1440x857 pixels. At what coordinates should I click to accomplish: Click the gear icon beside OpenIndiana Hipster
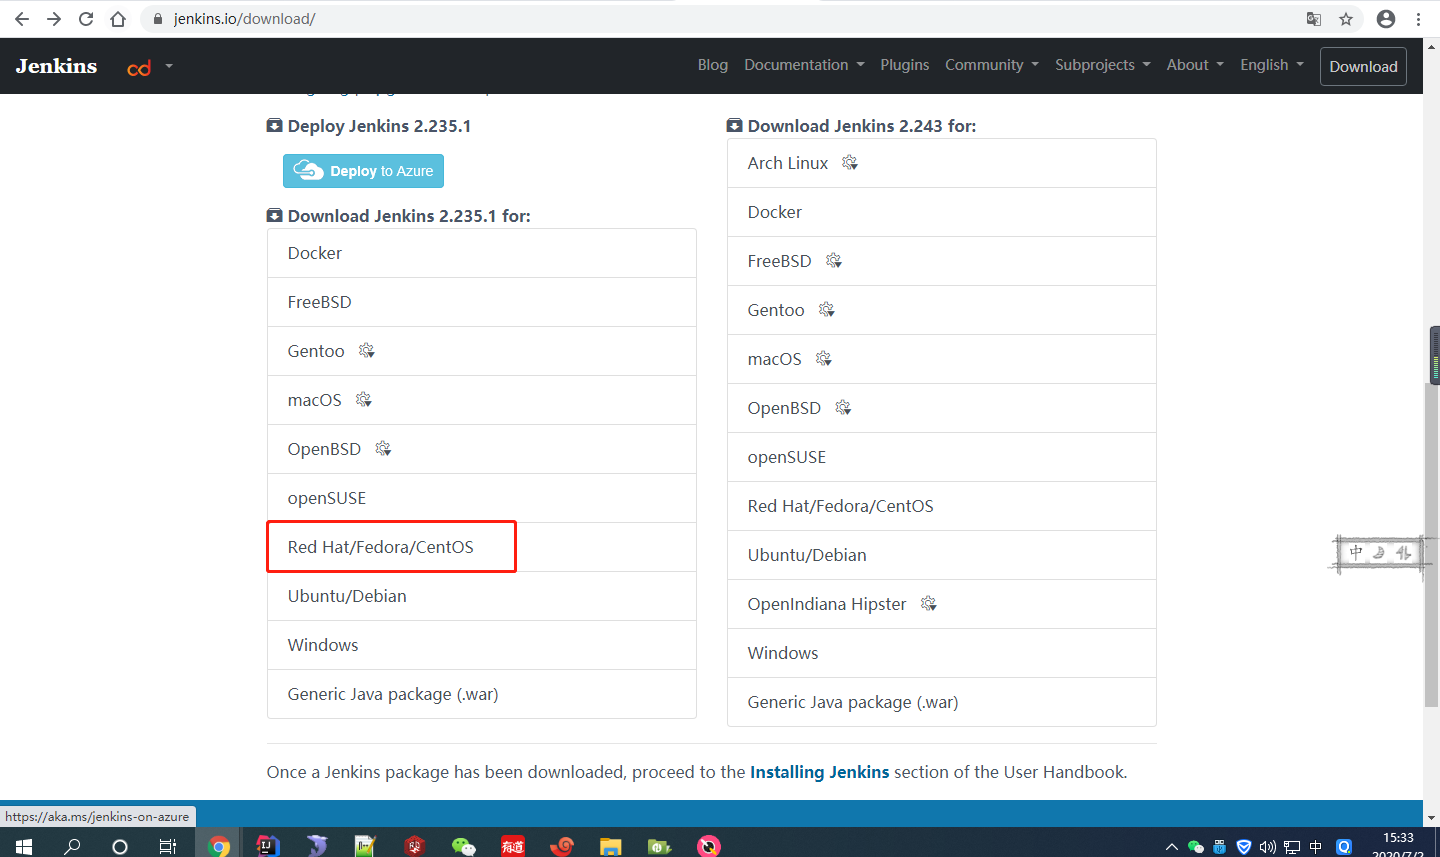[928, 604]
